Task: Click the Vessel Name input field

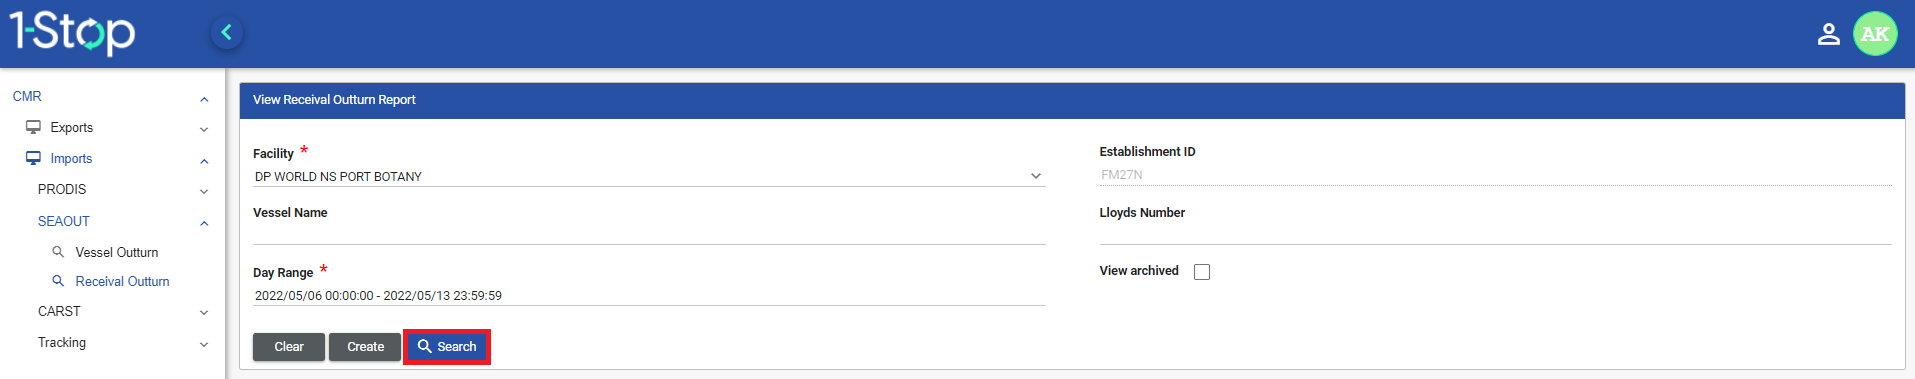Action: [649, 234]
